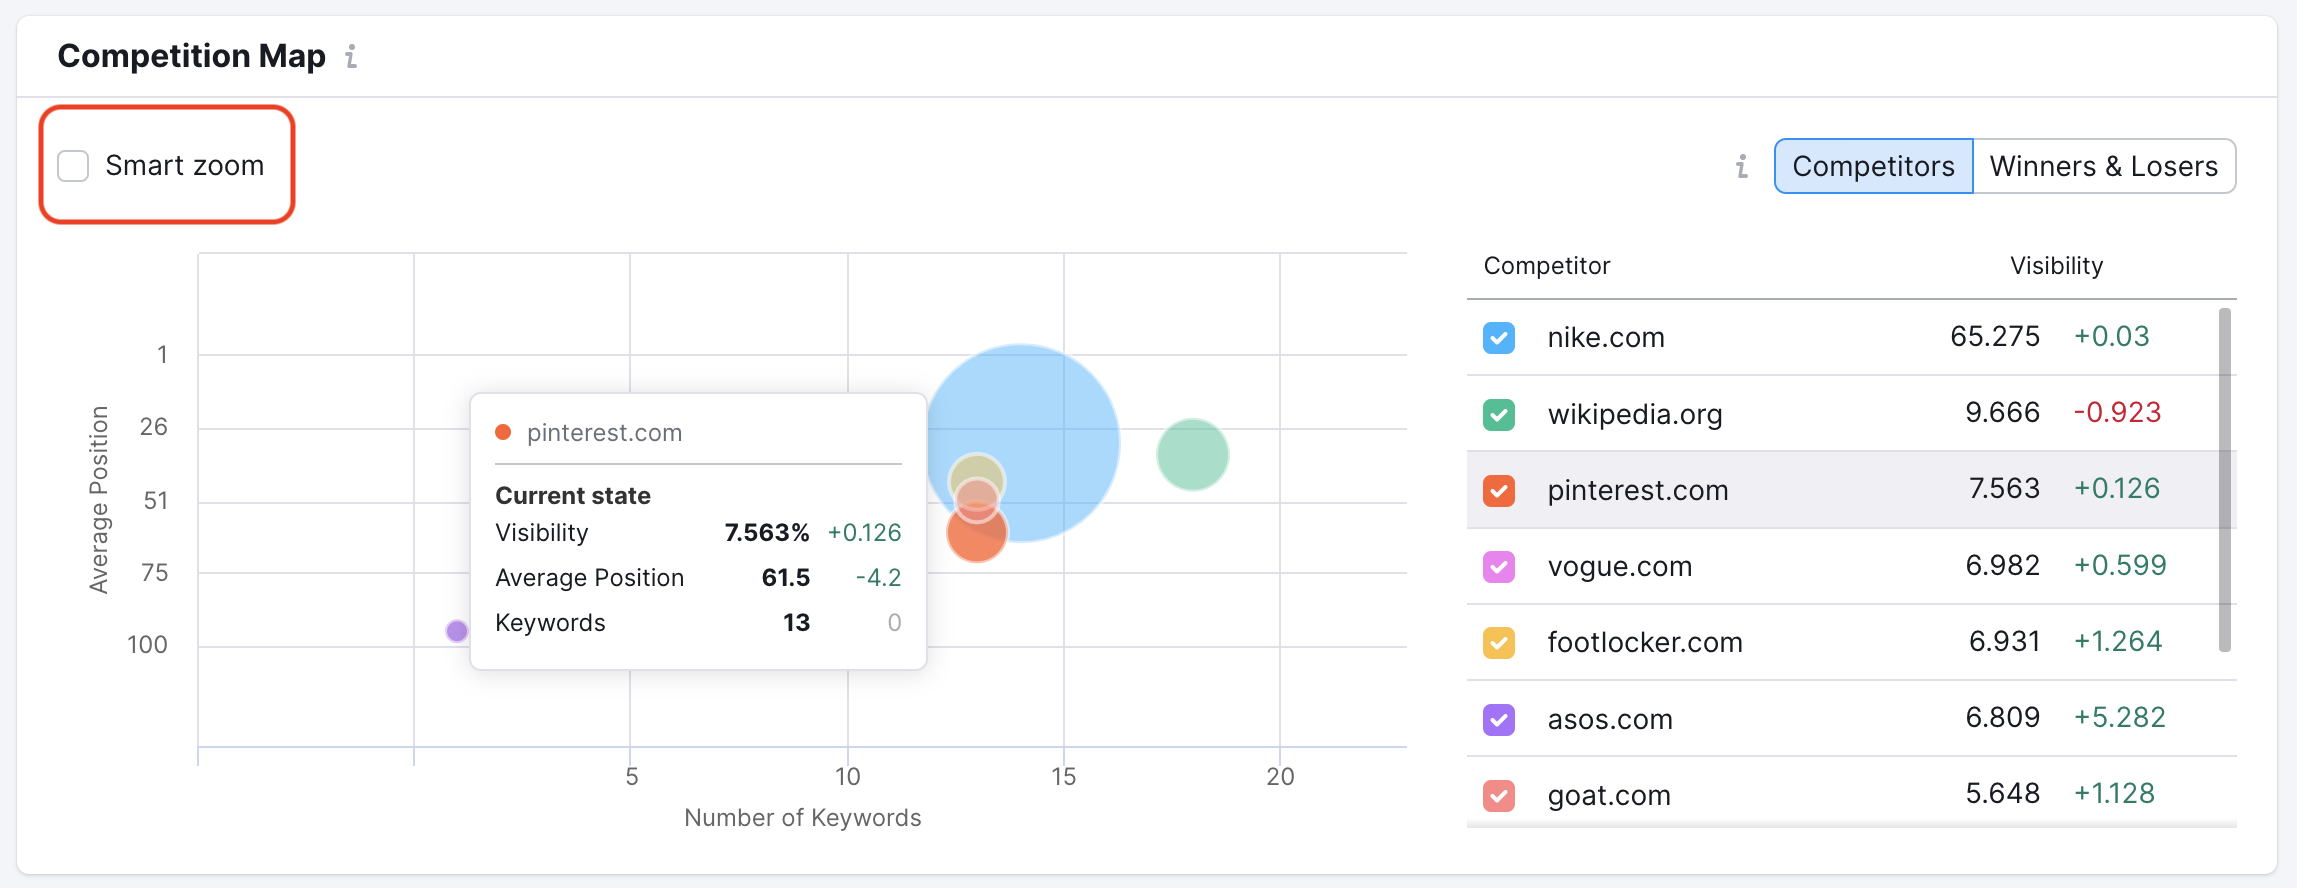Click the green wikipedia.org bubble on chart
This screenshot has width=2297, height=888.
pyautogui.click(x=1192, y=455)
